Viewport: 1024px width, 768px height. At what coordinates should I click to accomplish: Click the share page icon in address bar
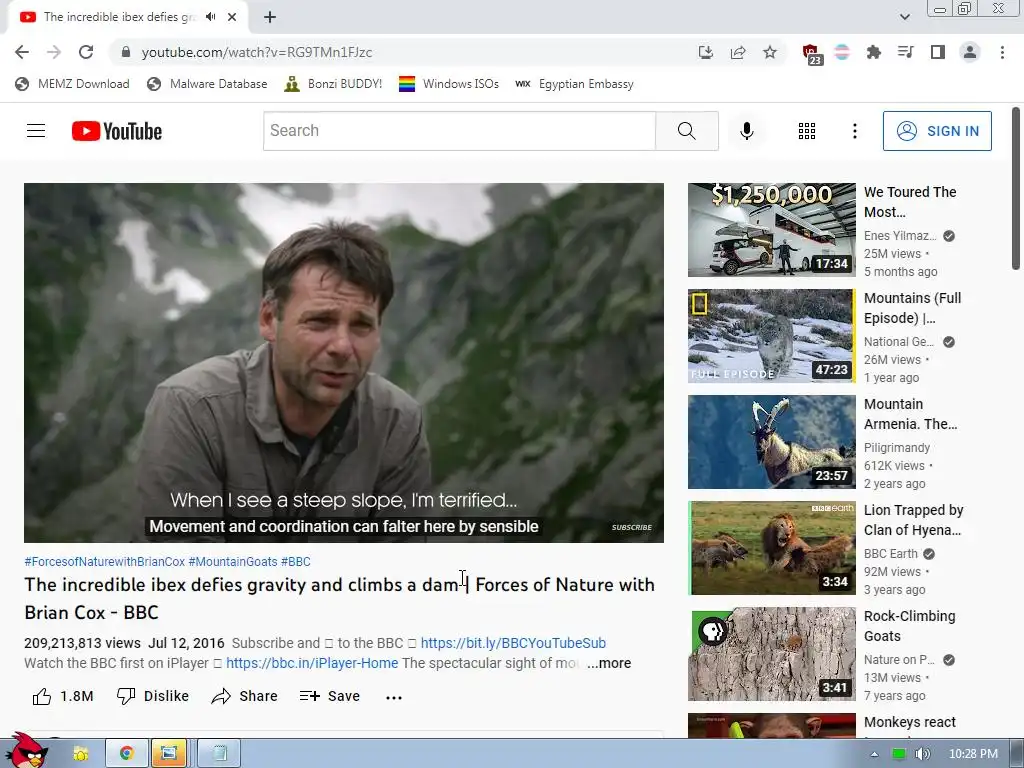pyautogui.click(x=738, y=52)
